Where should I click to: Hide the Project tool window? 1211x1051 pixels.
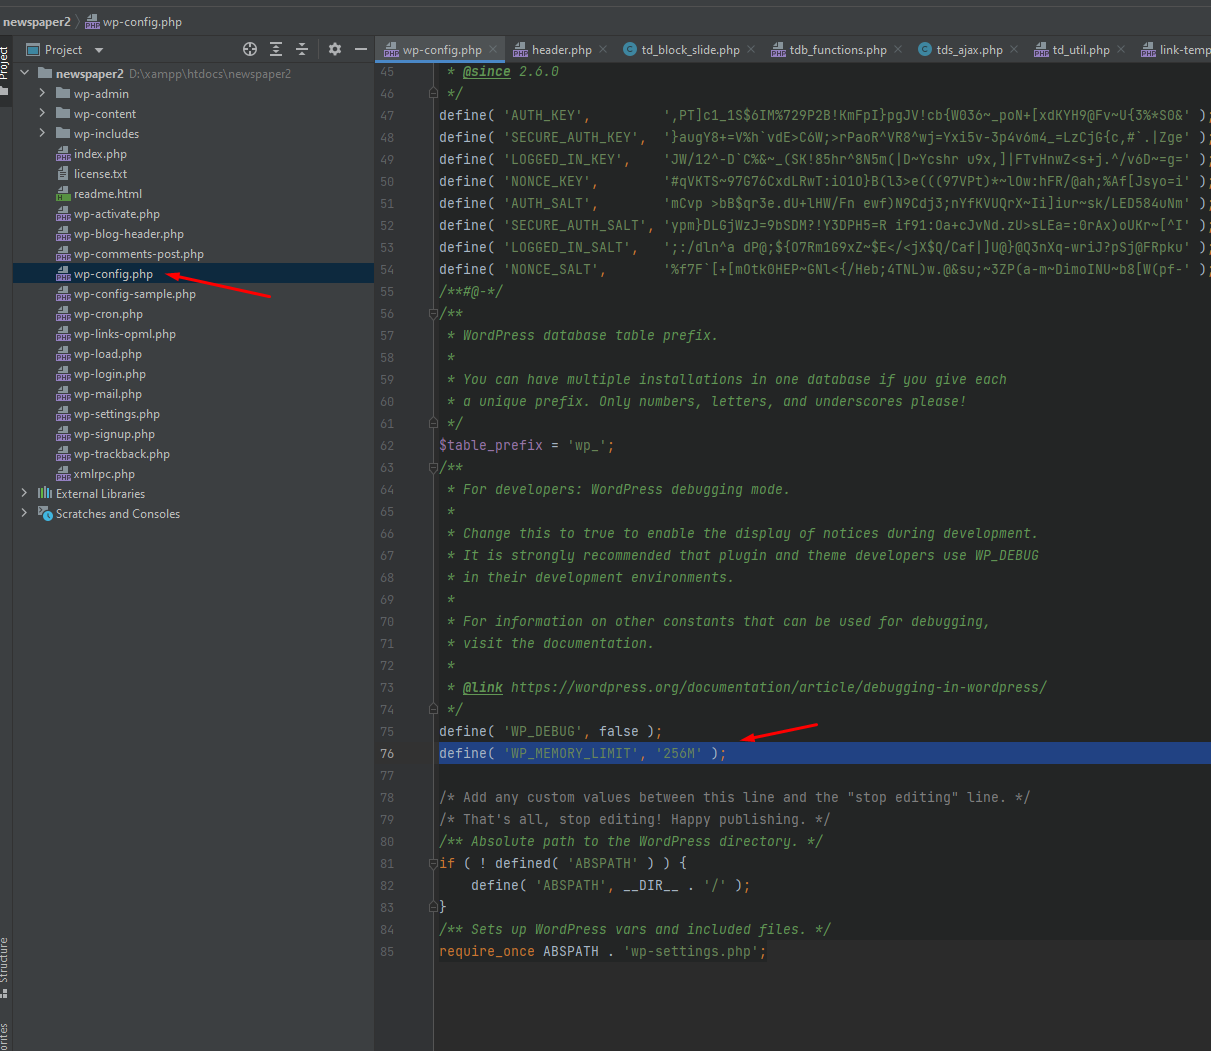361,49
